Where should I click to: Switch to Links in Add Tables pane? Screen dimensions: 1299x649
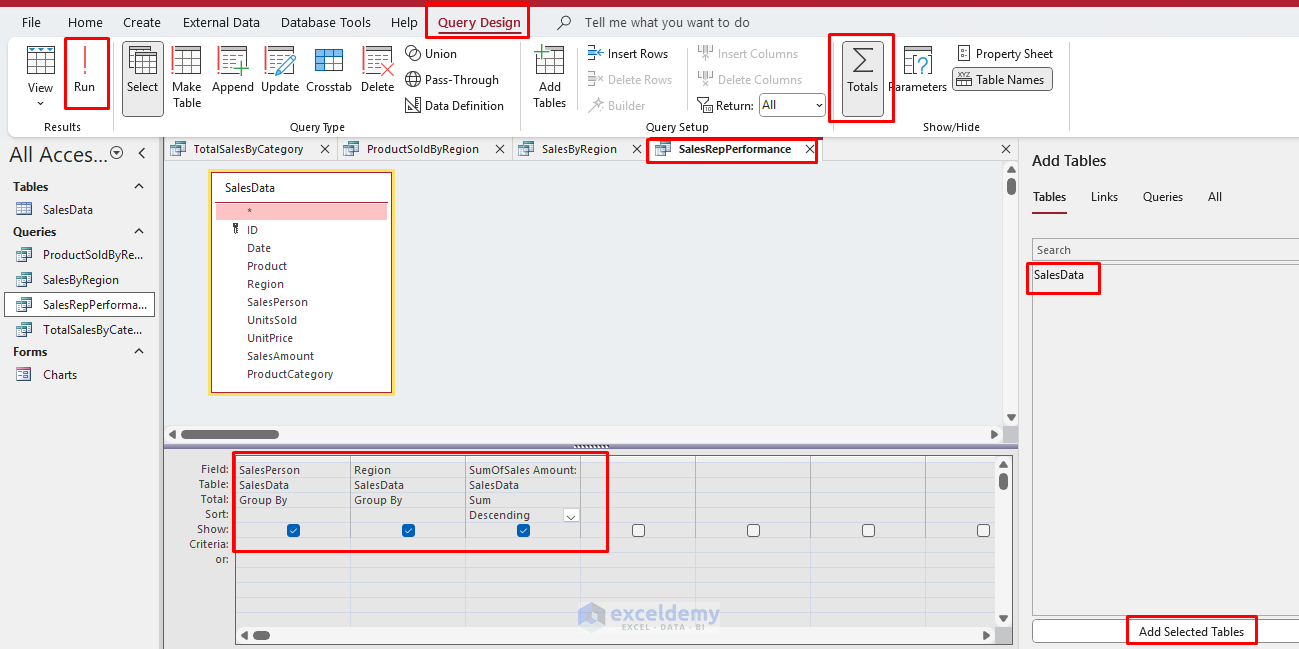(x=1104, y=197)
